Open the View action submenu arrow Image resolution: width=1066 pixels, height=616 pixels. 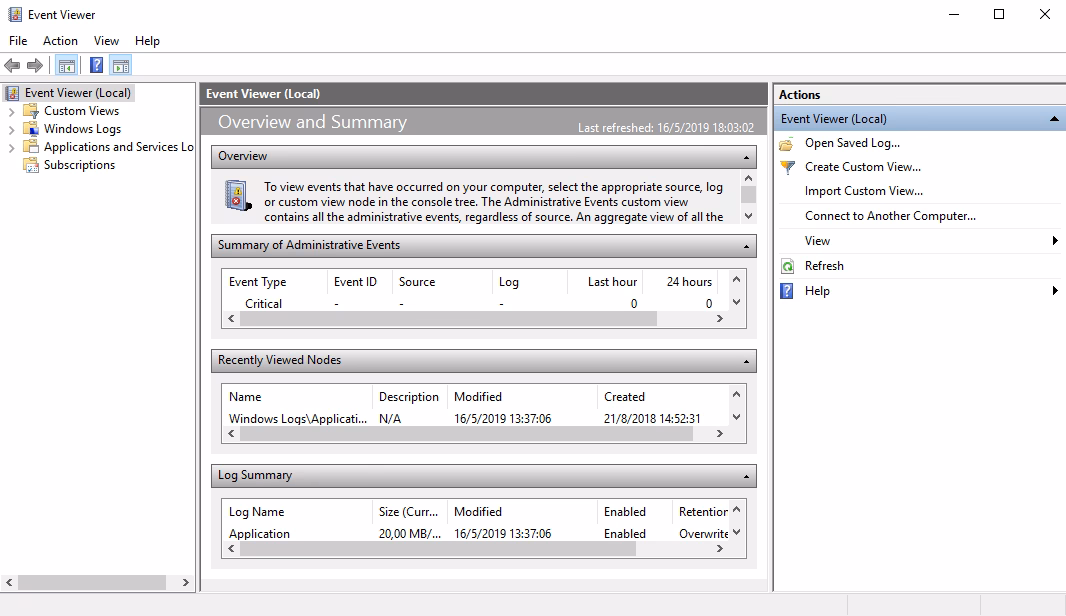(x=1055, y=241)
